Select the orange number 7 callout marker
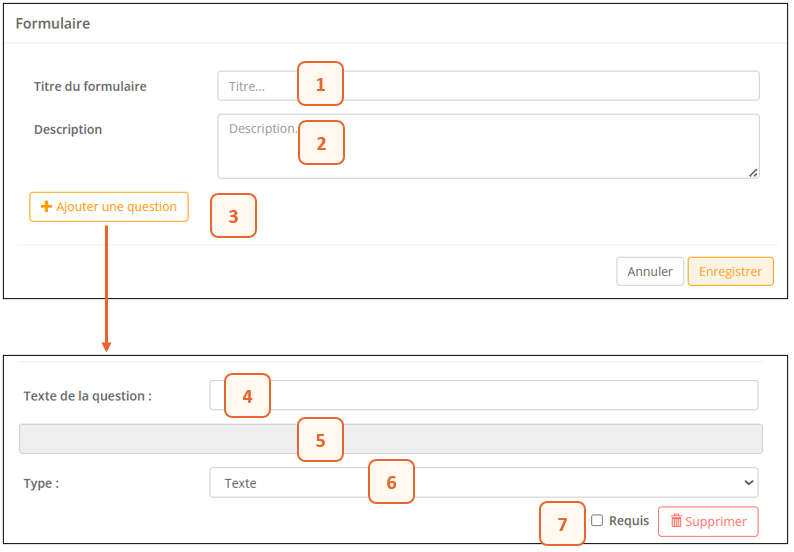This screenshot has height=552, width=794. pyautogui.click(x=562, y=524)
